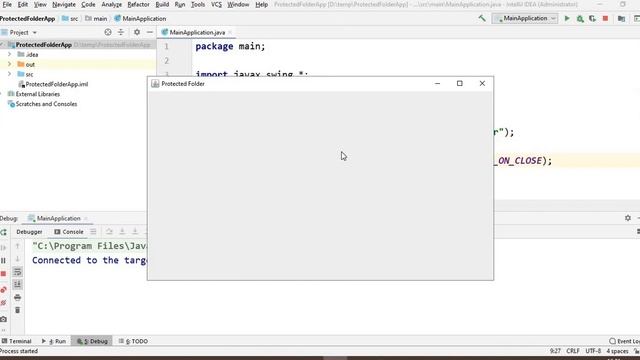Open the Tools menu
Viewport: 640px width, 360px height.
(x=198, y=4)
